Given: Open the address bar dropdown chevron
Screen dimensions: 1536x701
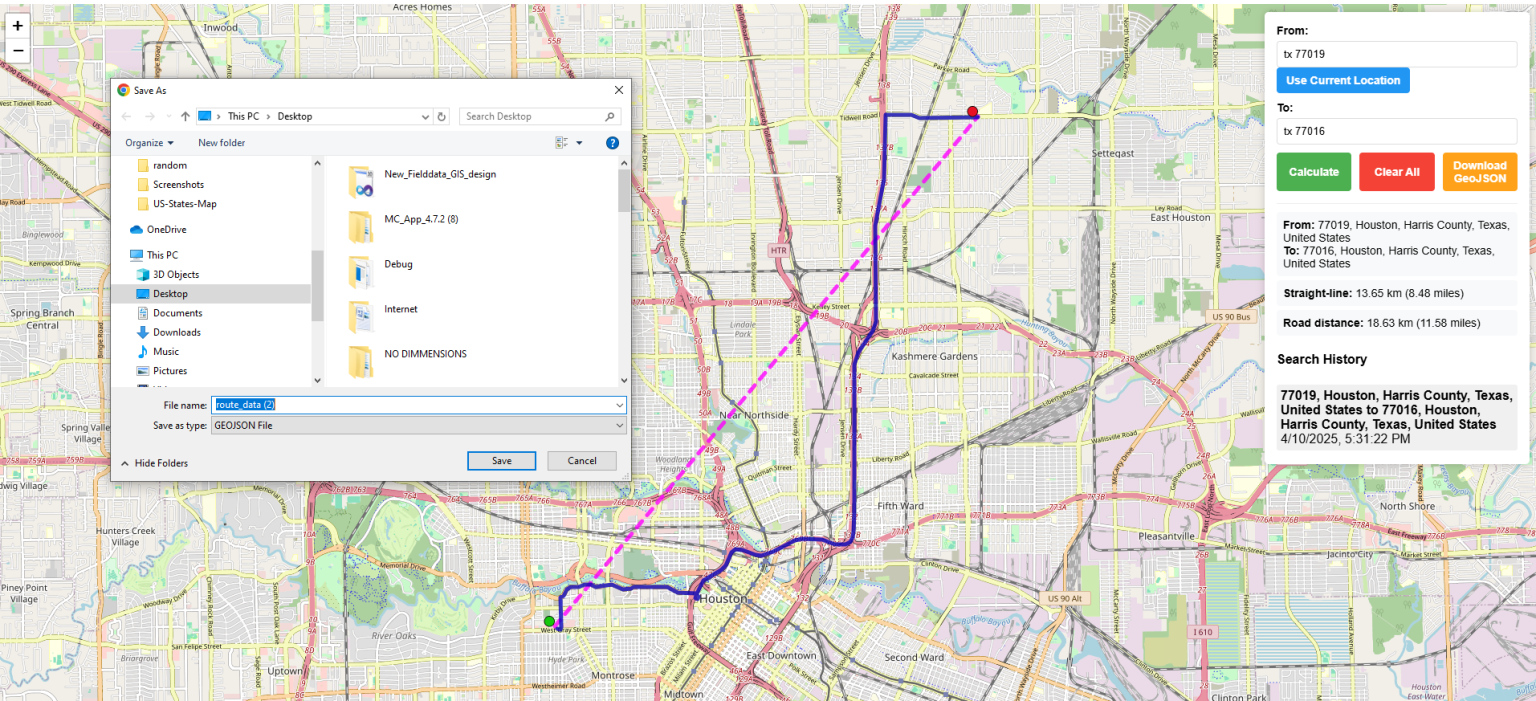Looking at the screenshot, I should (424, 116).
